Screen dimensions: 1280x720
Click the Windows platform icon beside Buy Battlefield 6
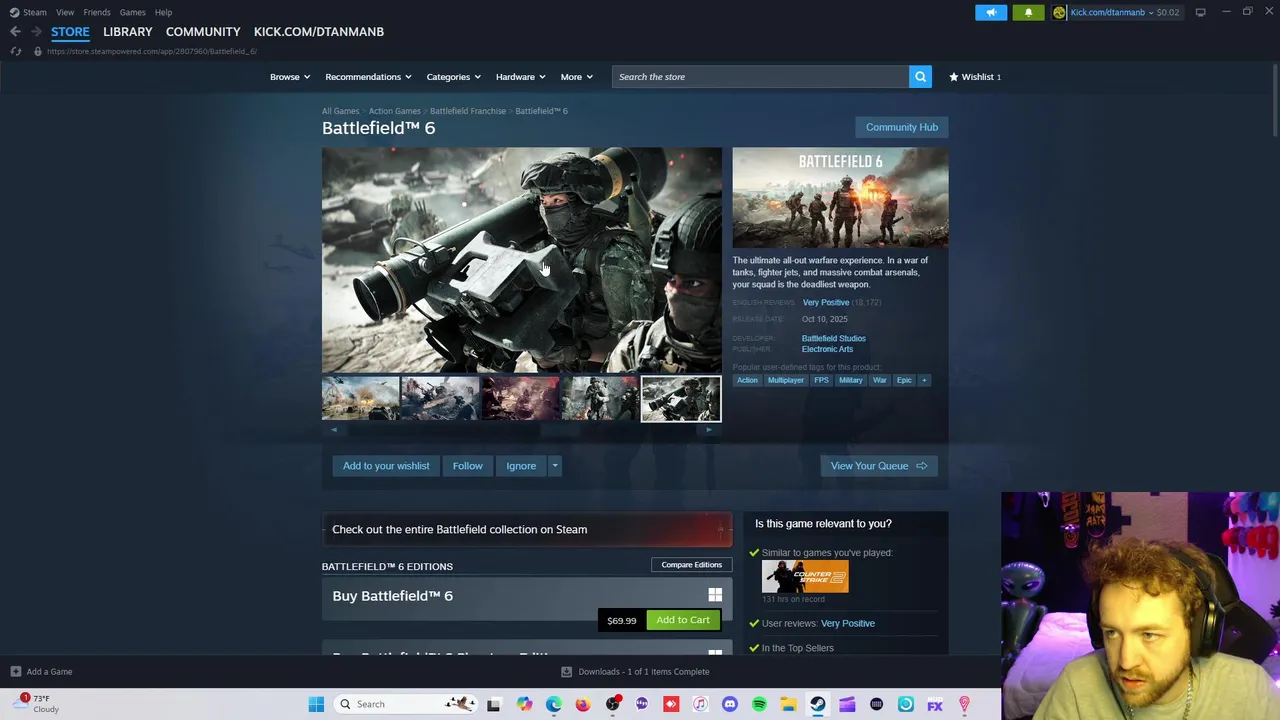(x=715, y=595)
